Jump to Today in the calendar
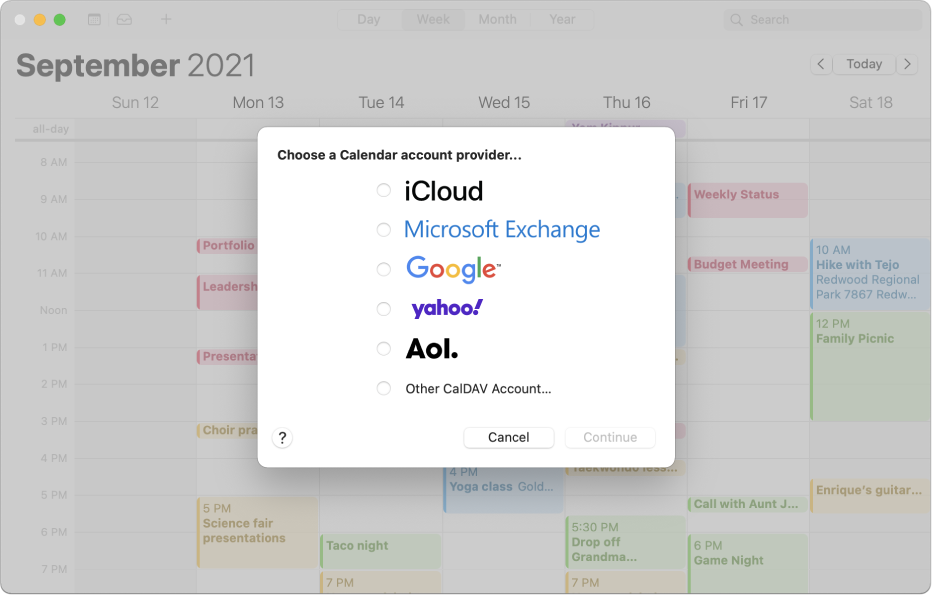 pos(864,64)
